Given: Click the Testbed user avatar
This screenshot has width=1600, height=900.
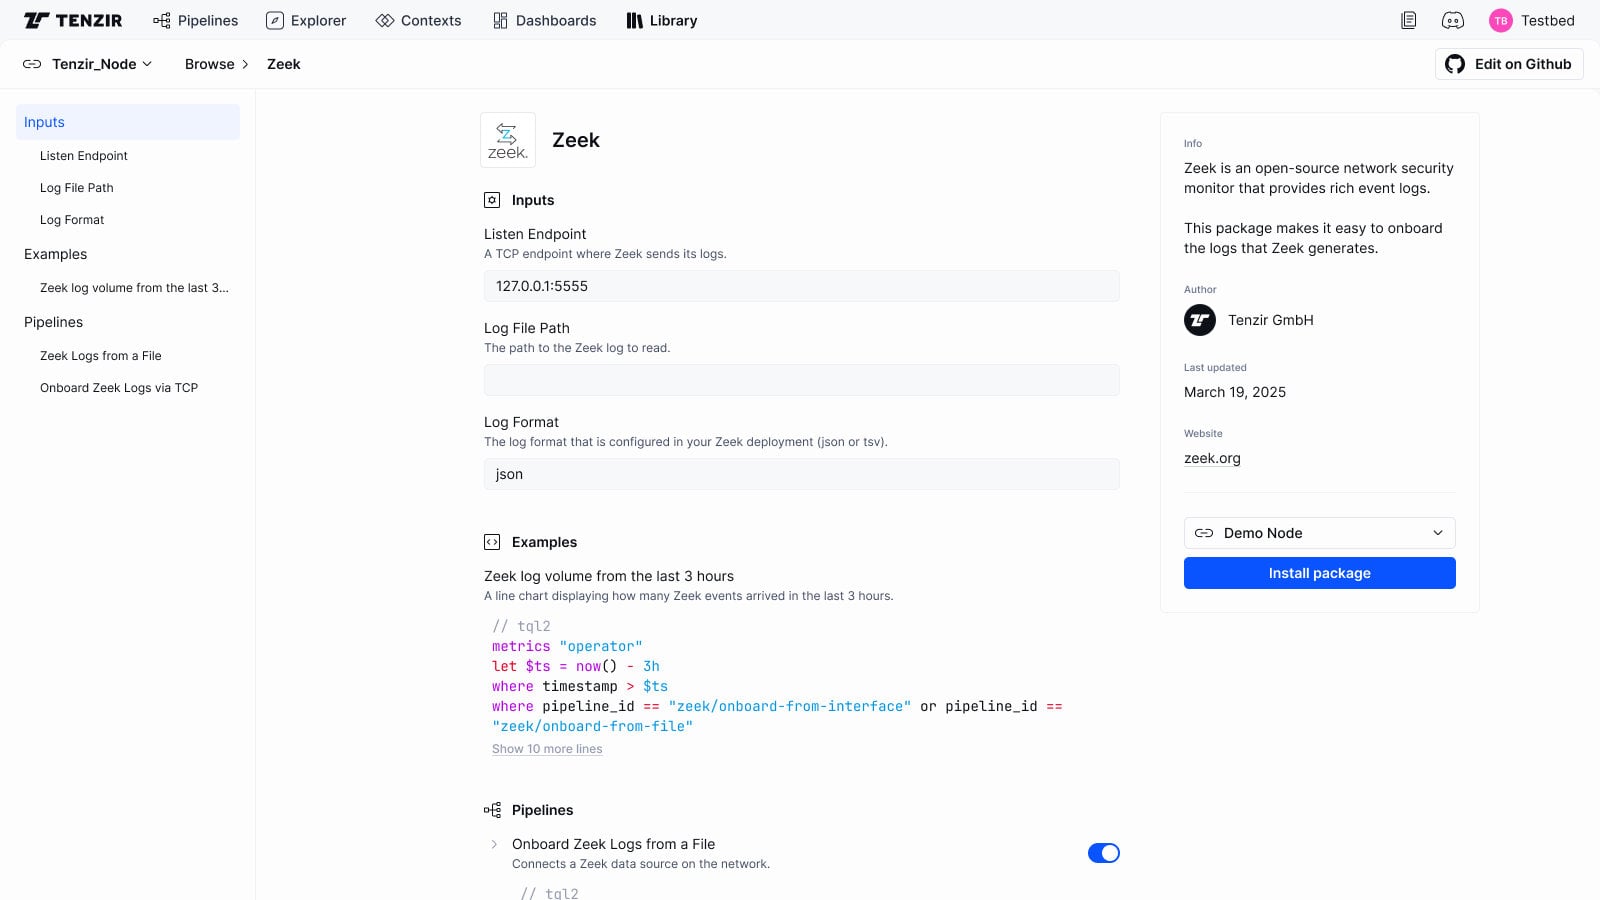Looking at the screenshot, I should [x=1500, y=20].
